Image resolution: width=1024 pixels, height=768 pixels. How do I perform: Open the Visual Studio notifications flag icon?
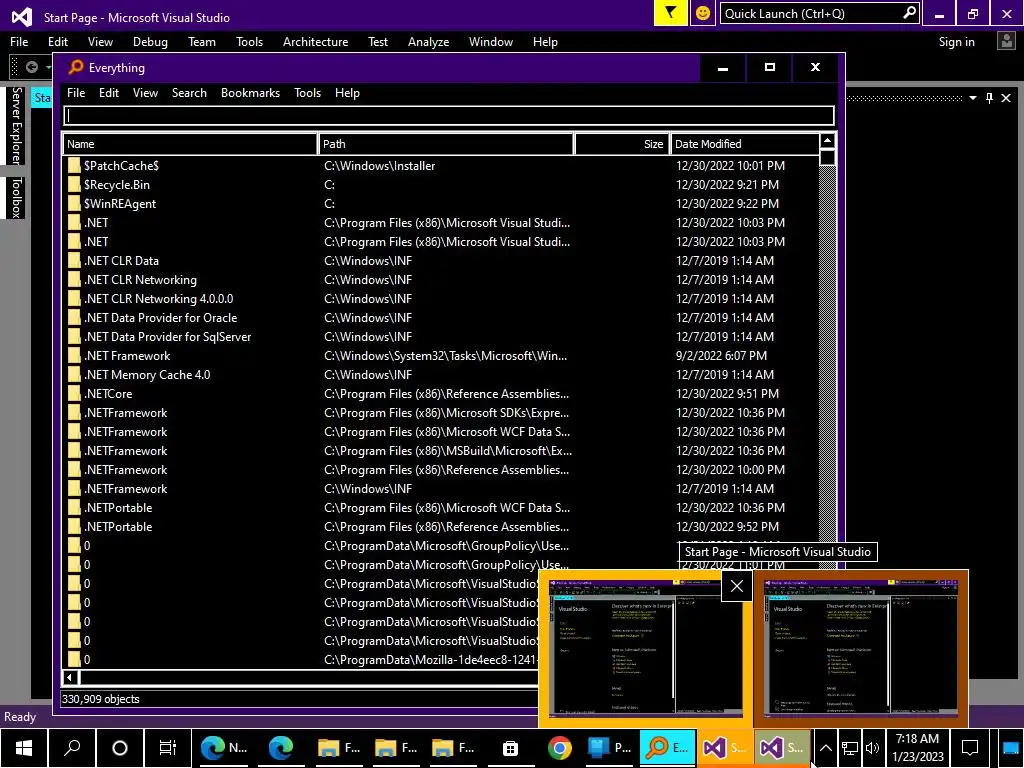pyautogui.click(x=670, y=13)
